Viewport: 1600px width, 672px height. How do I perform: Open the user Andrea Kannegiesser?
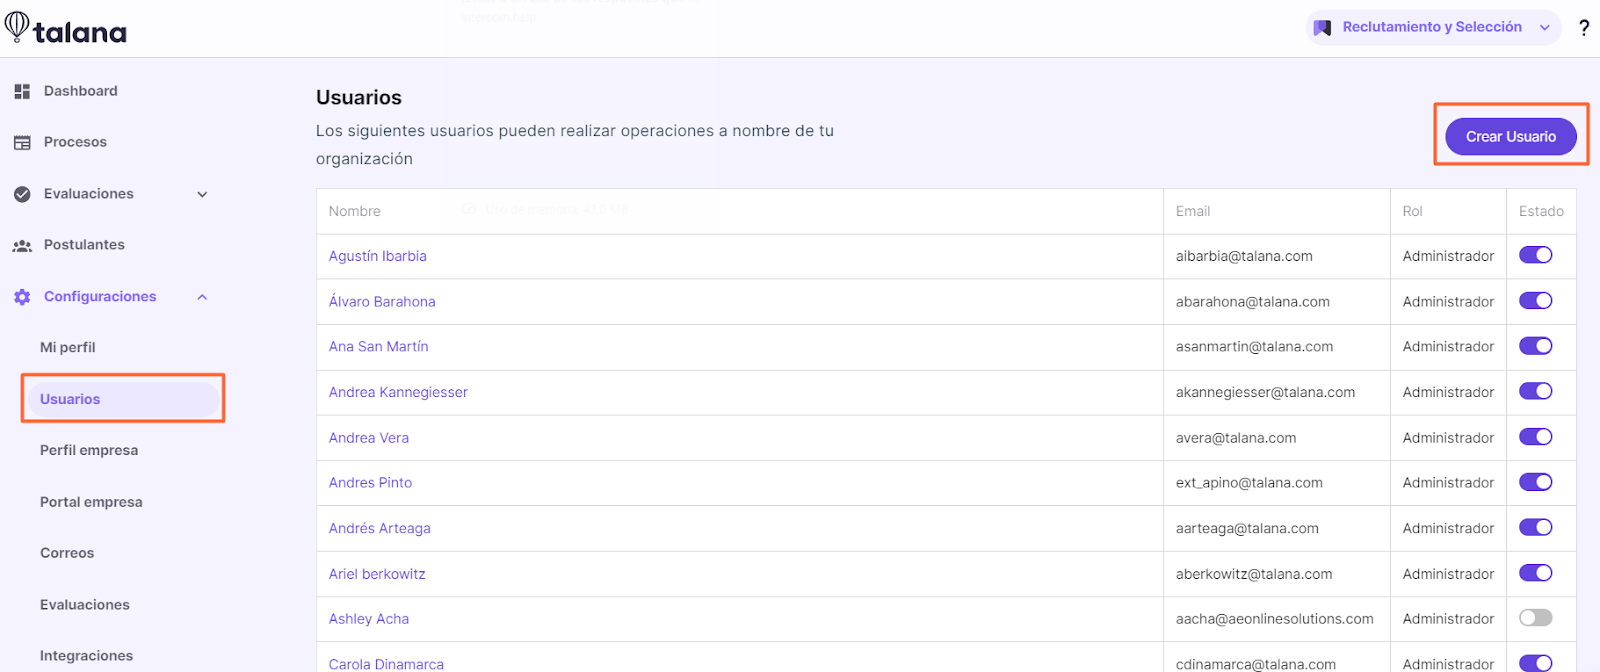point(398,392)
